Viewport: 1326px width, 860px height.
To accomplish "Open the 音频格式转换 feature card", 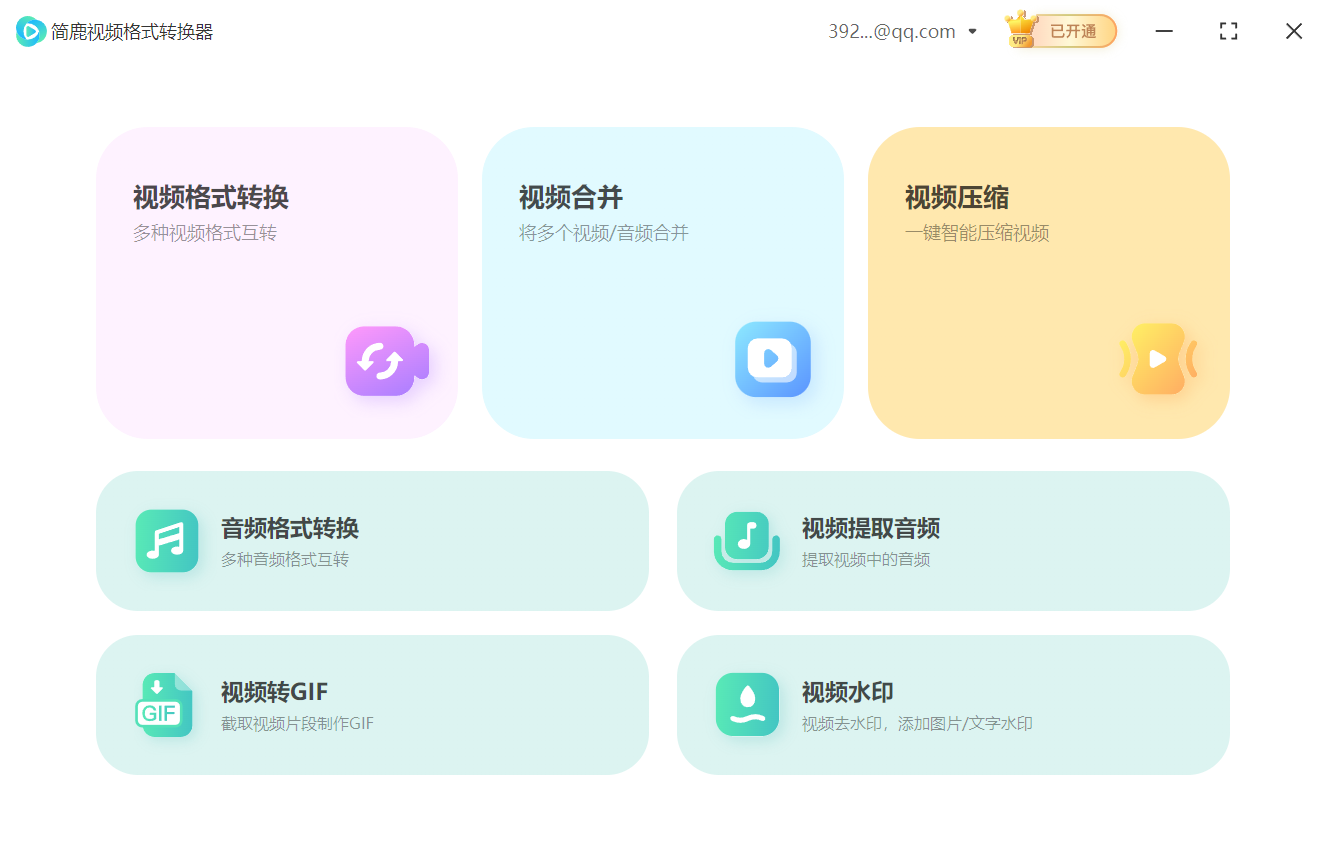I will [373, 541].
